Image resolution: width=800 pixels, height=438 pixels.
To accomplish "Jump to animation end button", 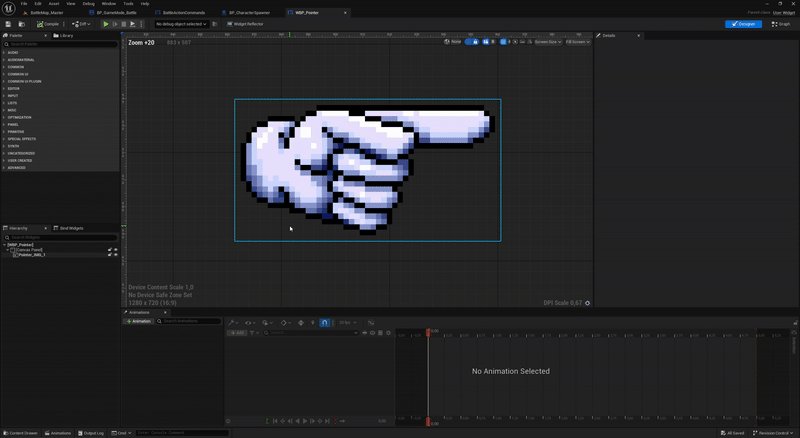I will coord(328,421).
